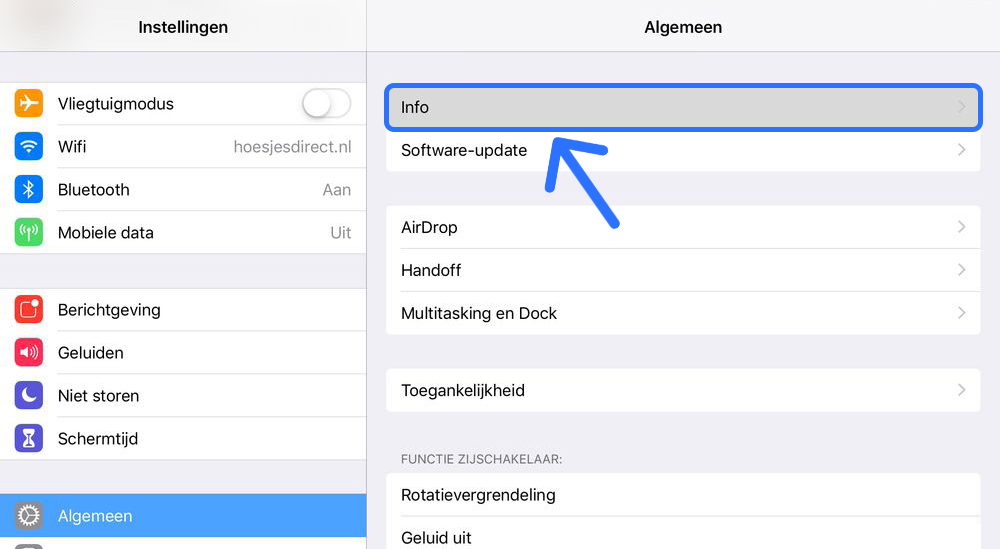
Task: Tap the orange airplane Vliegtuigmodus icon
Action: (x=29, y=103)
